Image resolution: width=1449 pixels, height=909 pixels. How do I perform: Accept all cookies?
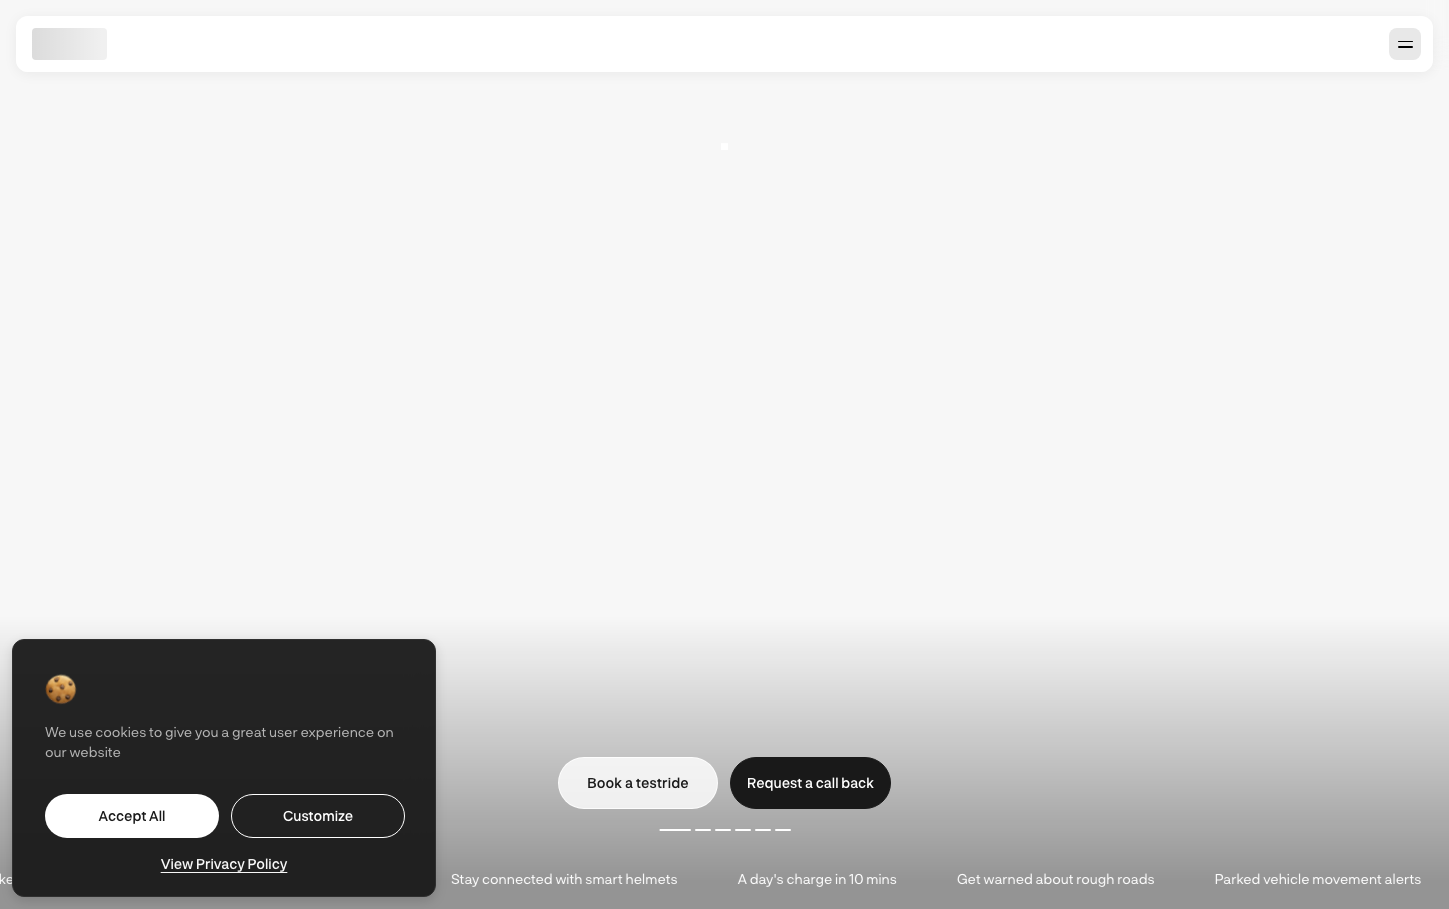(132, 816)
